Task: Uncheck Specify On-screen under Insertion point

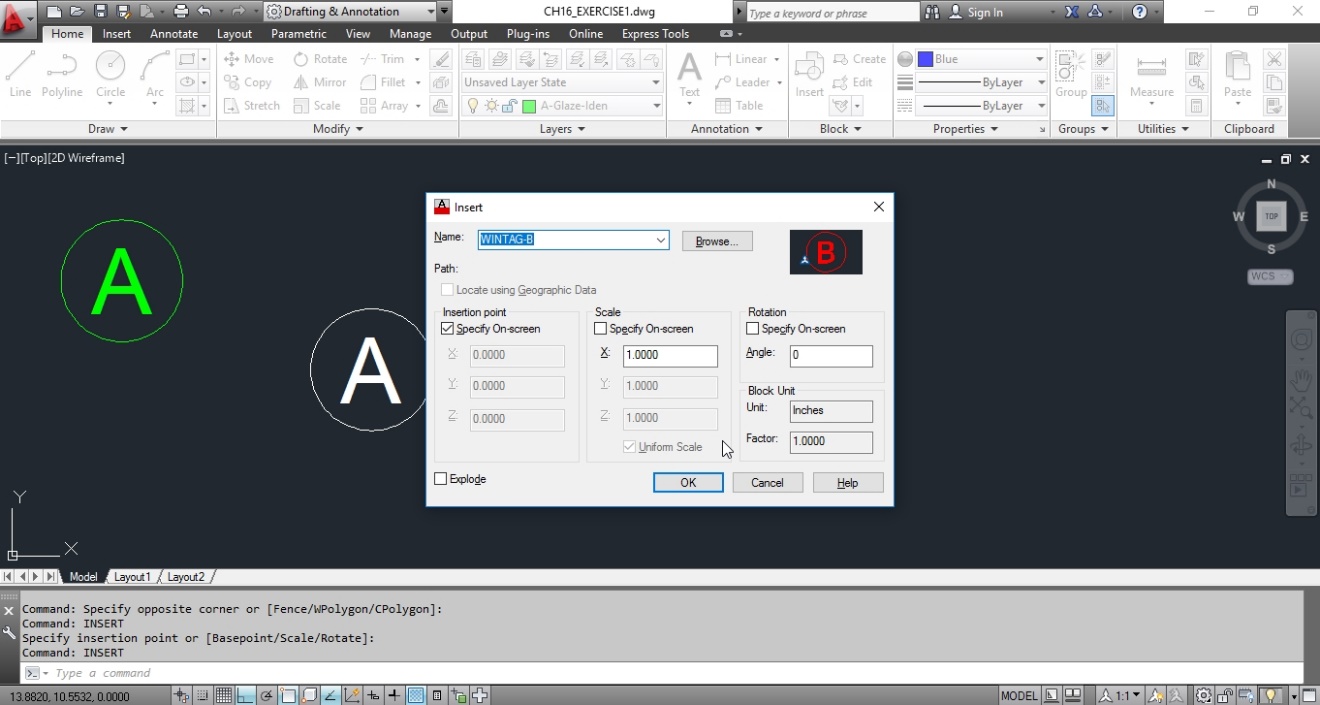Action: (447, 328)
